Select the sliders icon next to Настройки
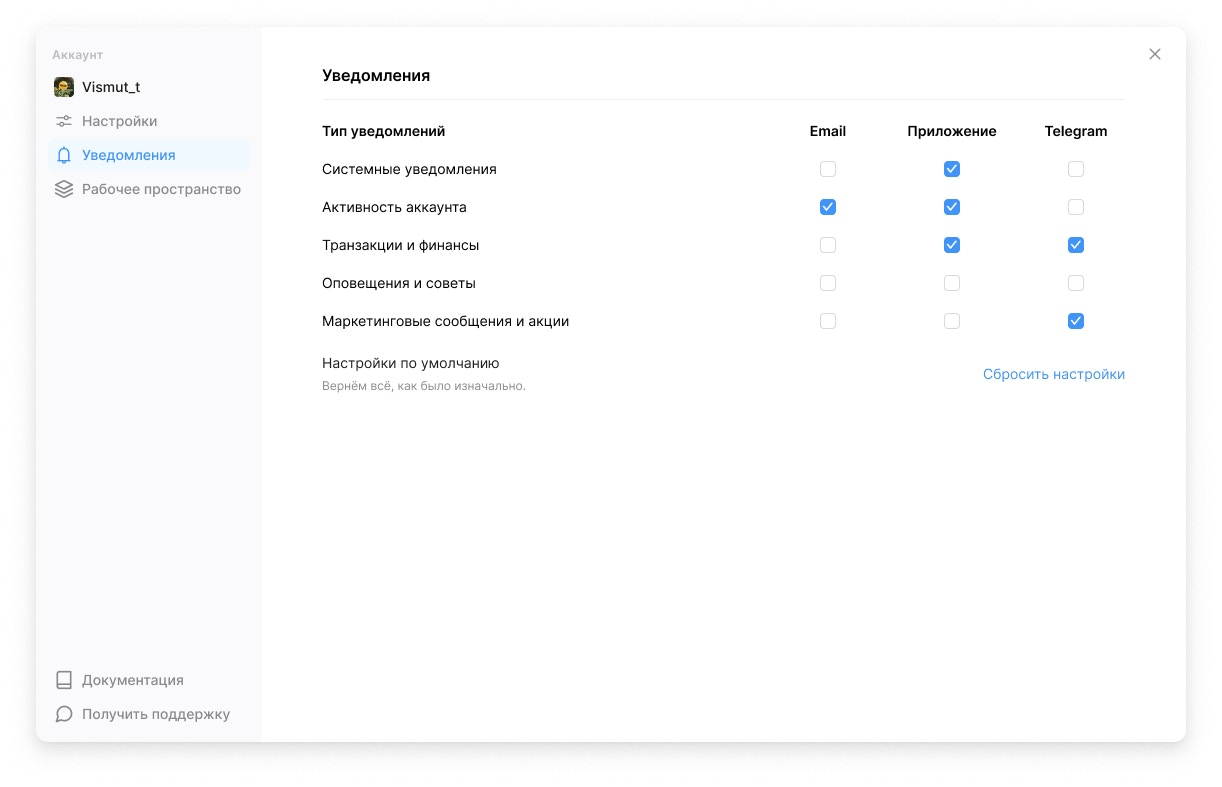The image size is (1222, 787). point(63,121)
